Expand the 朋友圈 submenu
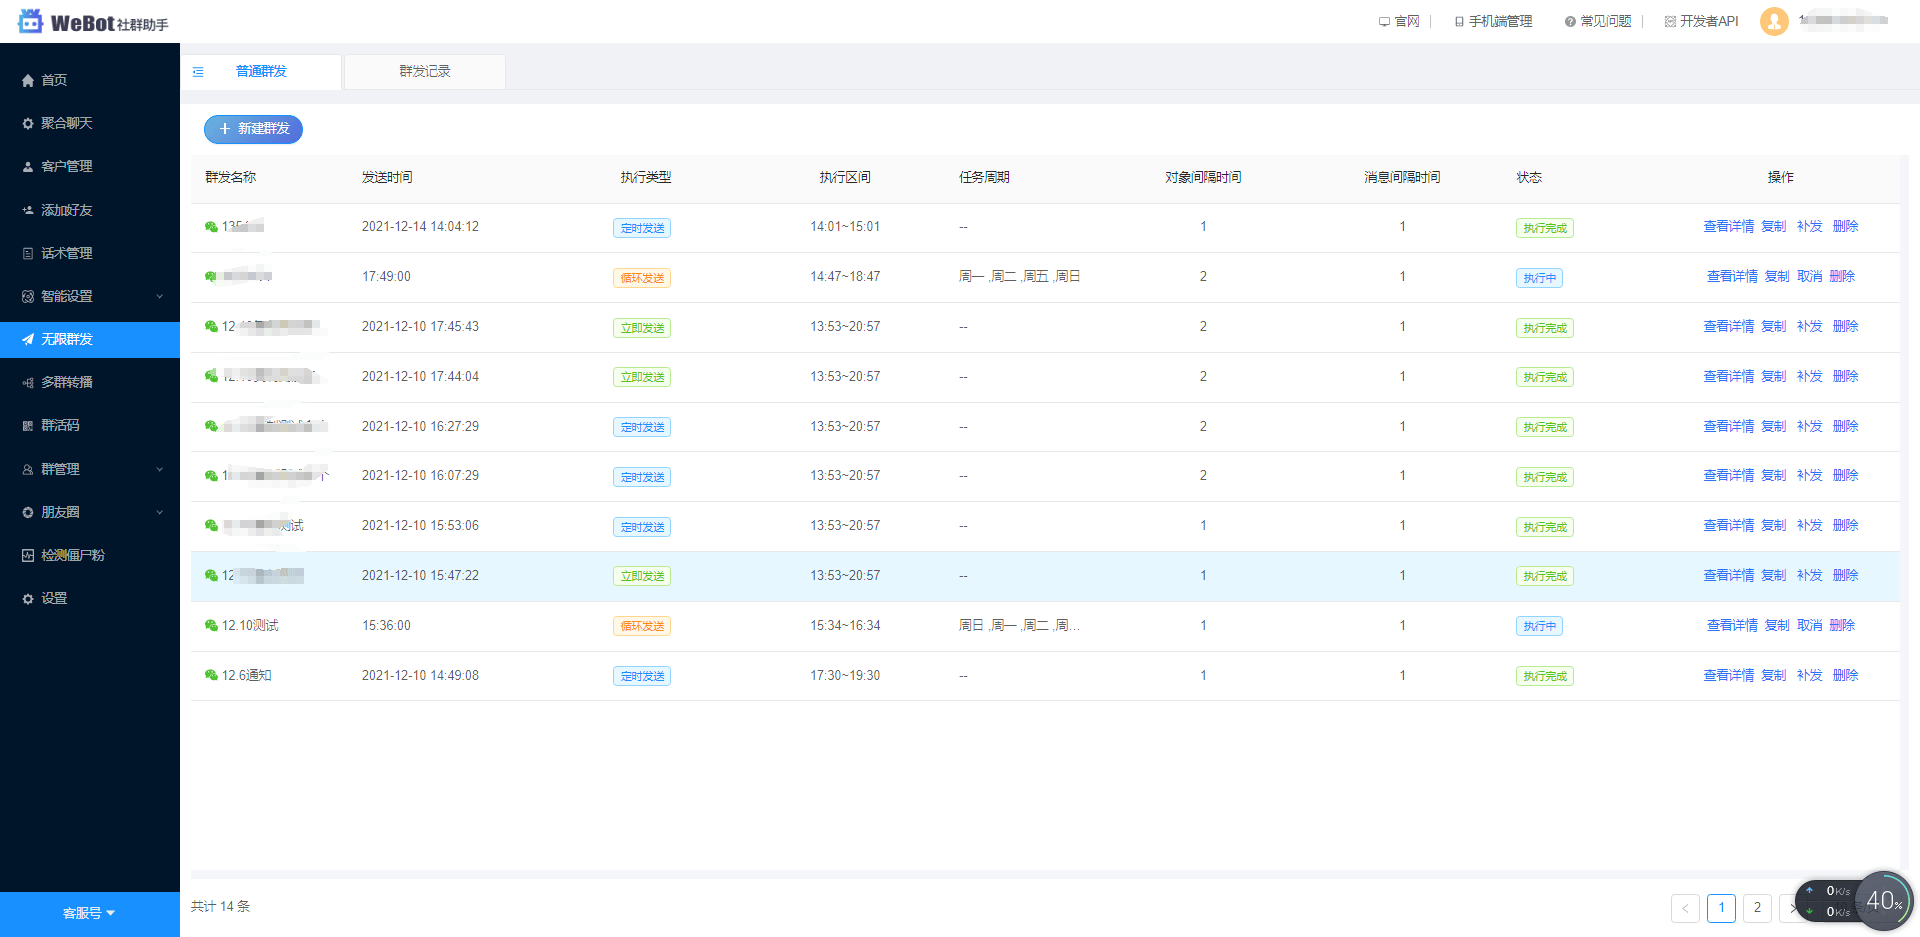The width and height of the screenshot is (1920, 937). tap(159, 513)
